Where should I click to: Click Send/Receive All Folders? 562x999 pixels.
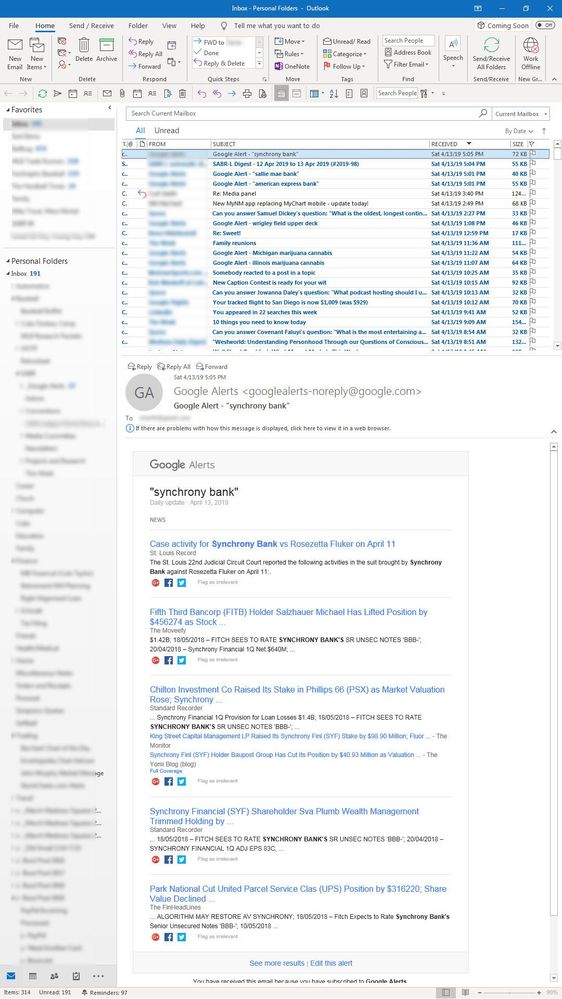pos(491,54)
